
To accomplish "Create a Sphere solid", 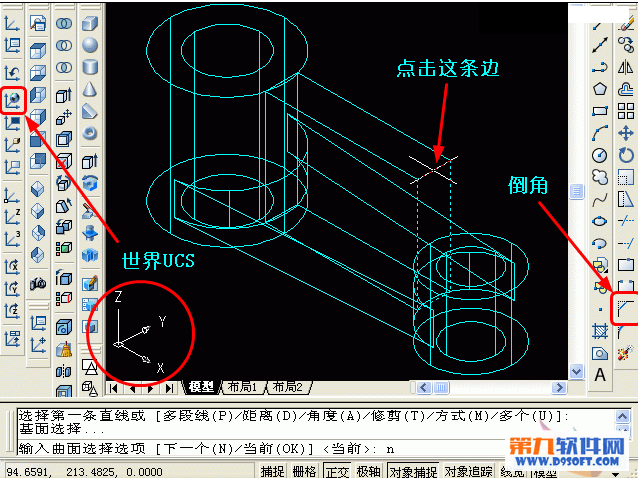I will [90, 45].
